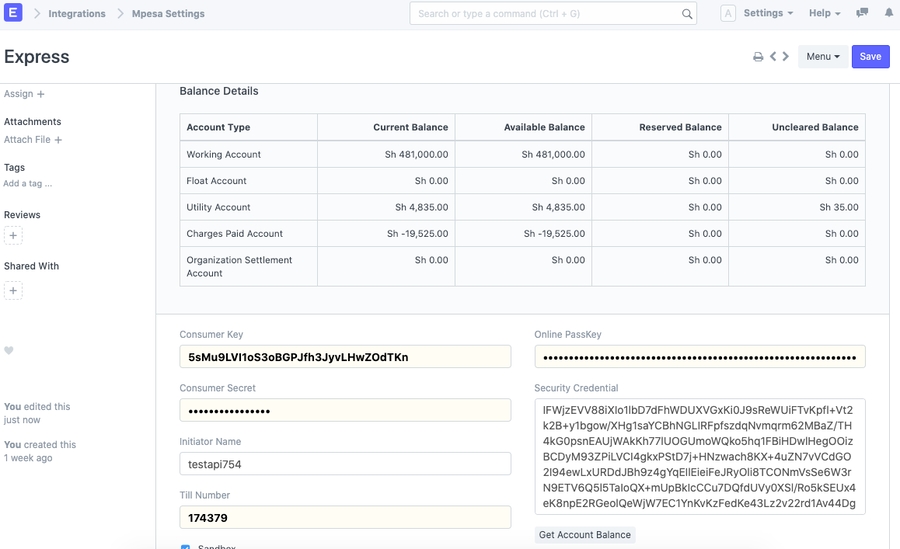Navigate to Integrations breadcrumb
The width and height of the screenshot is (900, 549).
coord(77,14)
